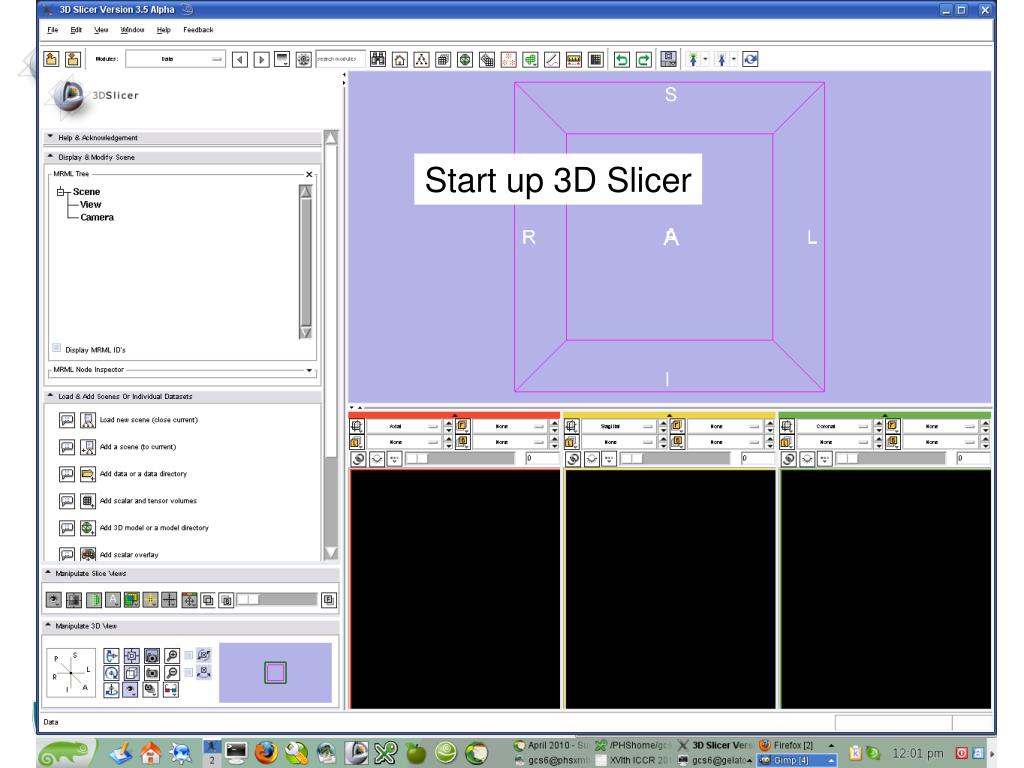Open the module history dropdown icon

click(282, 59)
